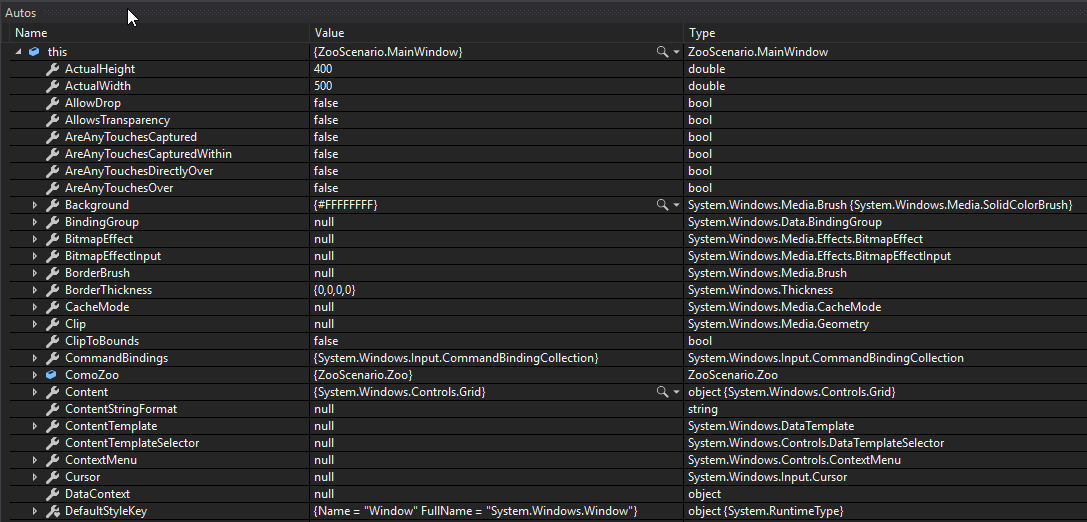The image size is (1087, 522).
Task: Expand the Background property node
Action: pos(35,205)
